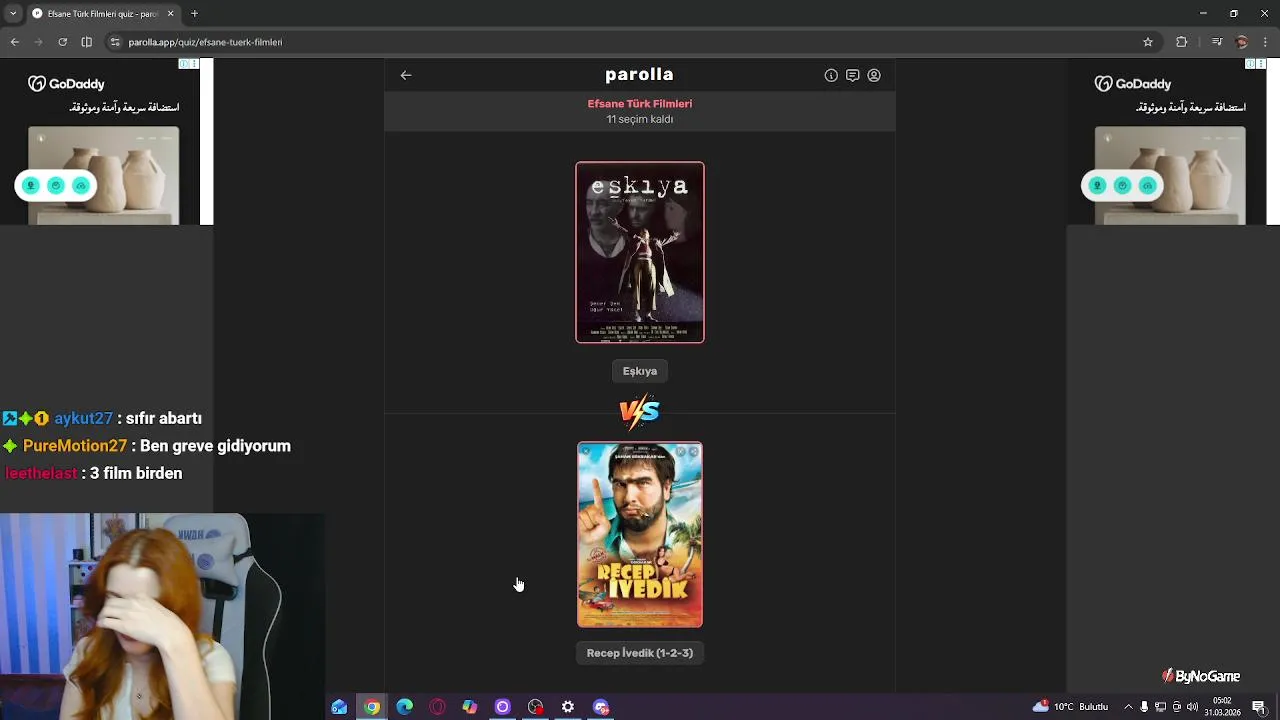The height and width of the screenshot is (720, 1280).
Task: Expand the system tray hidden icons chevron
Action: 1129,707
